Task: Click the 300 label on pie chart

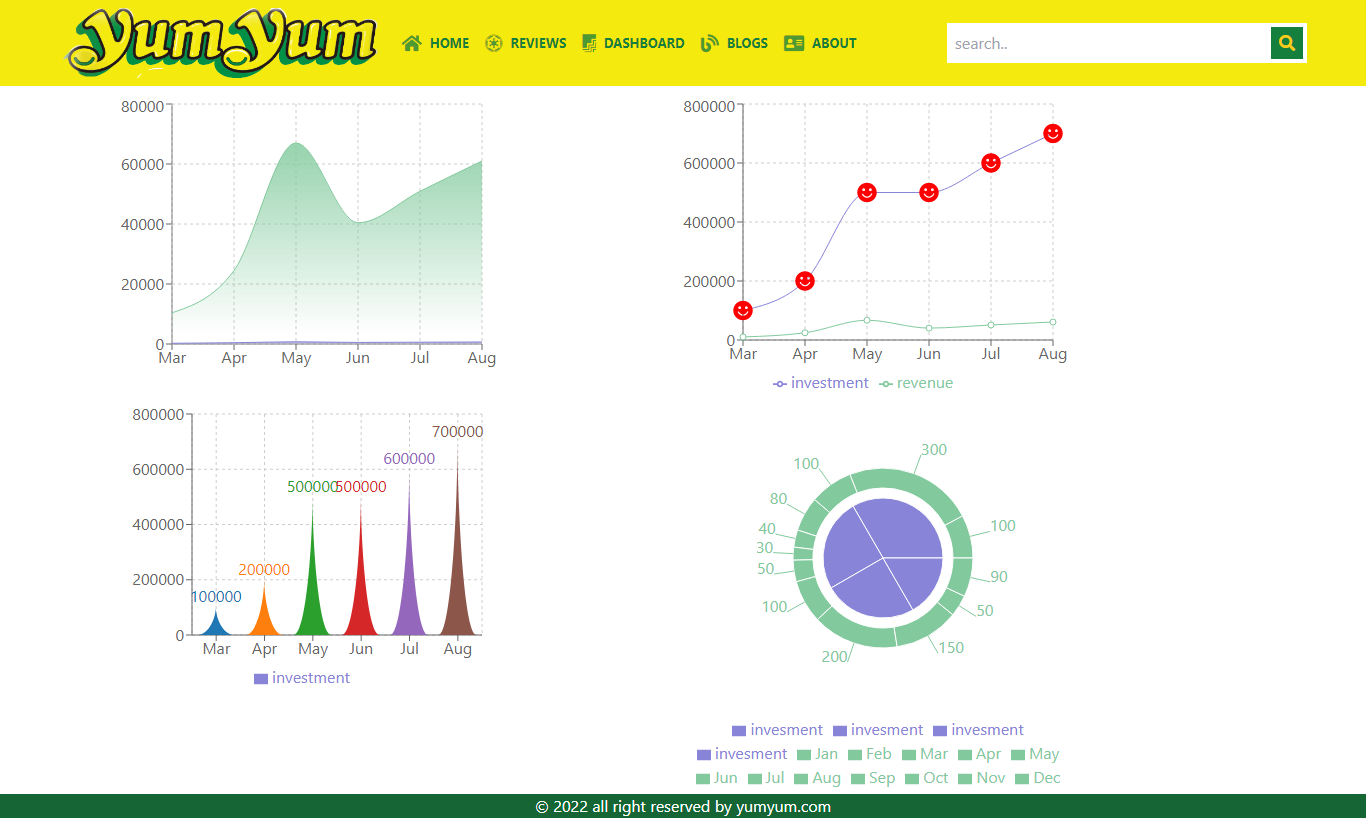Action: coord(934,450)
